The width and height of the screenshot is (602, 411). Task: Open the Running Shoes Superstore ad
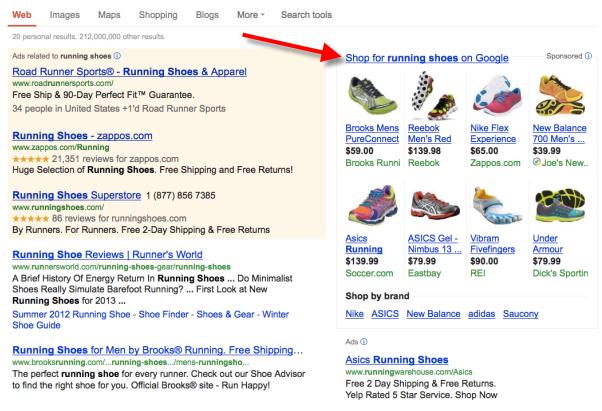76,195
